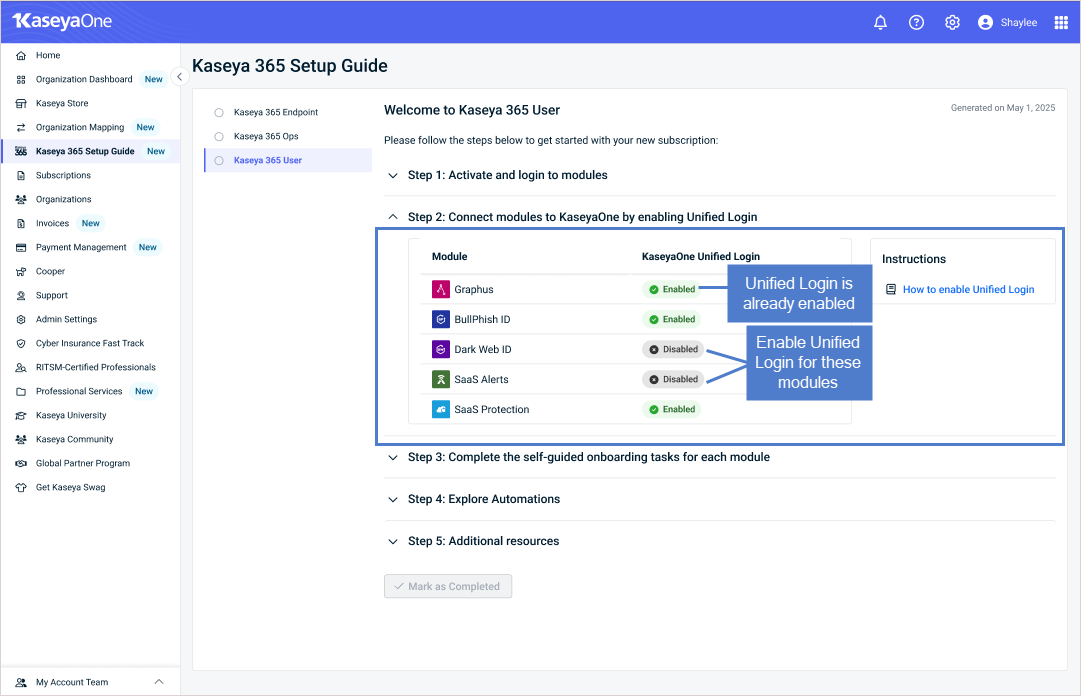Click the Support headset icon
The image size is (1081, 696).
click(21, 296)
